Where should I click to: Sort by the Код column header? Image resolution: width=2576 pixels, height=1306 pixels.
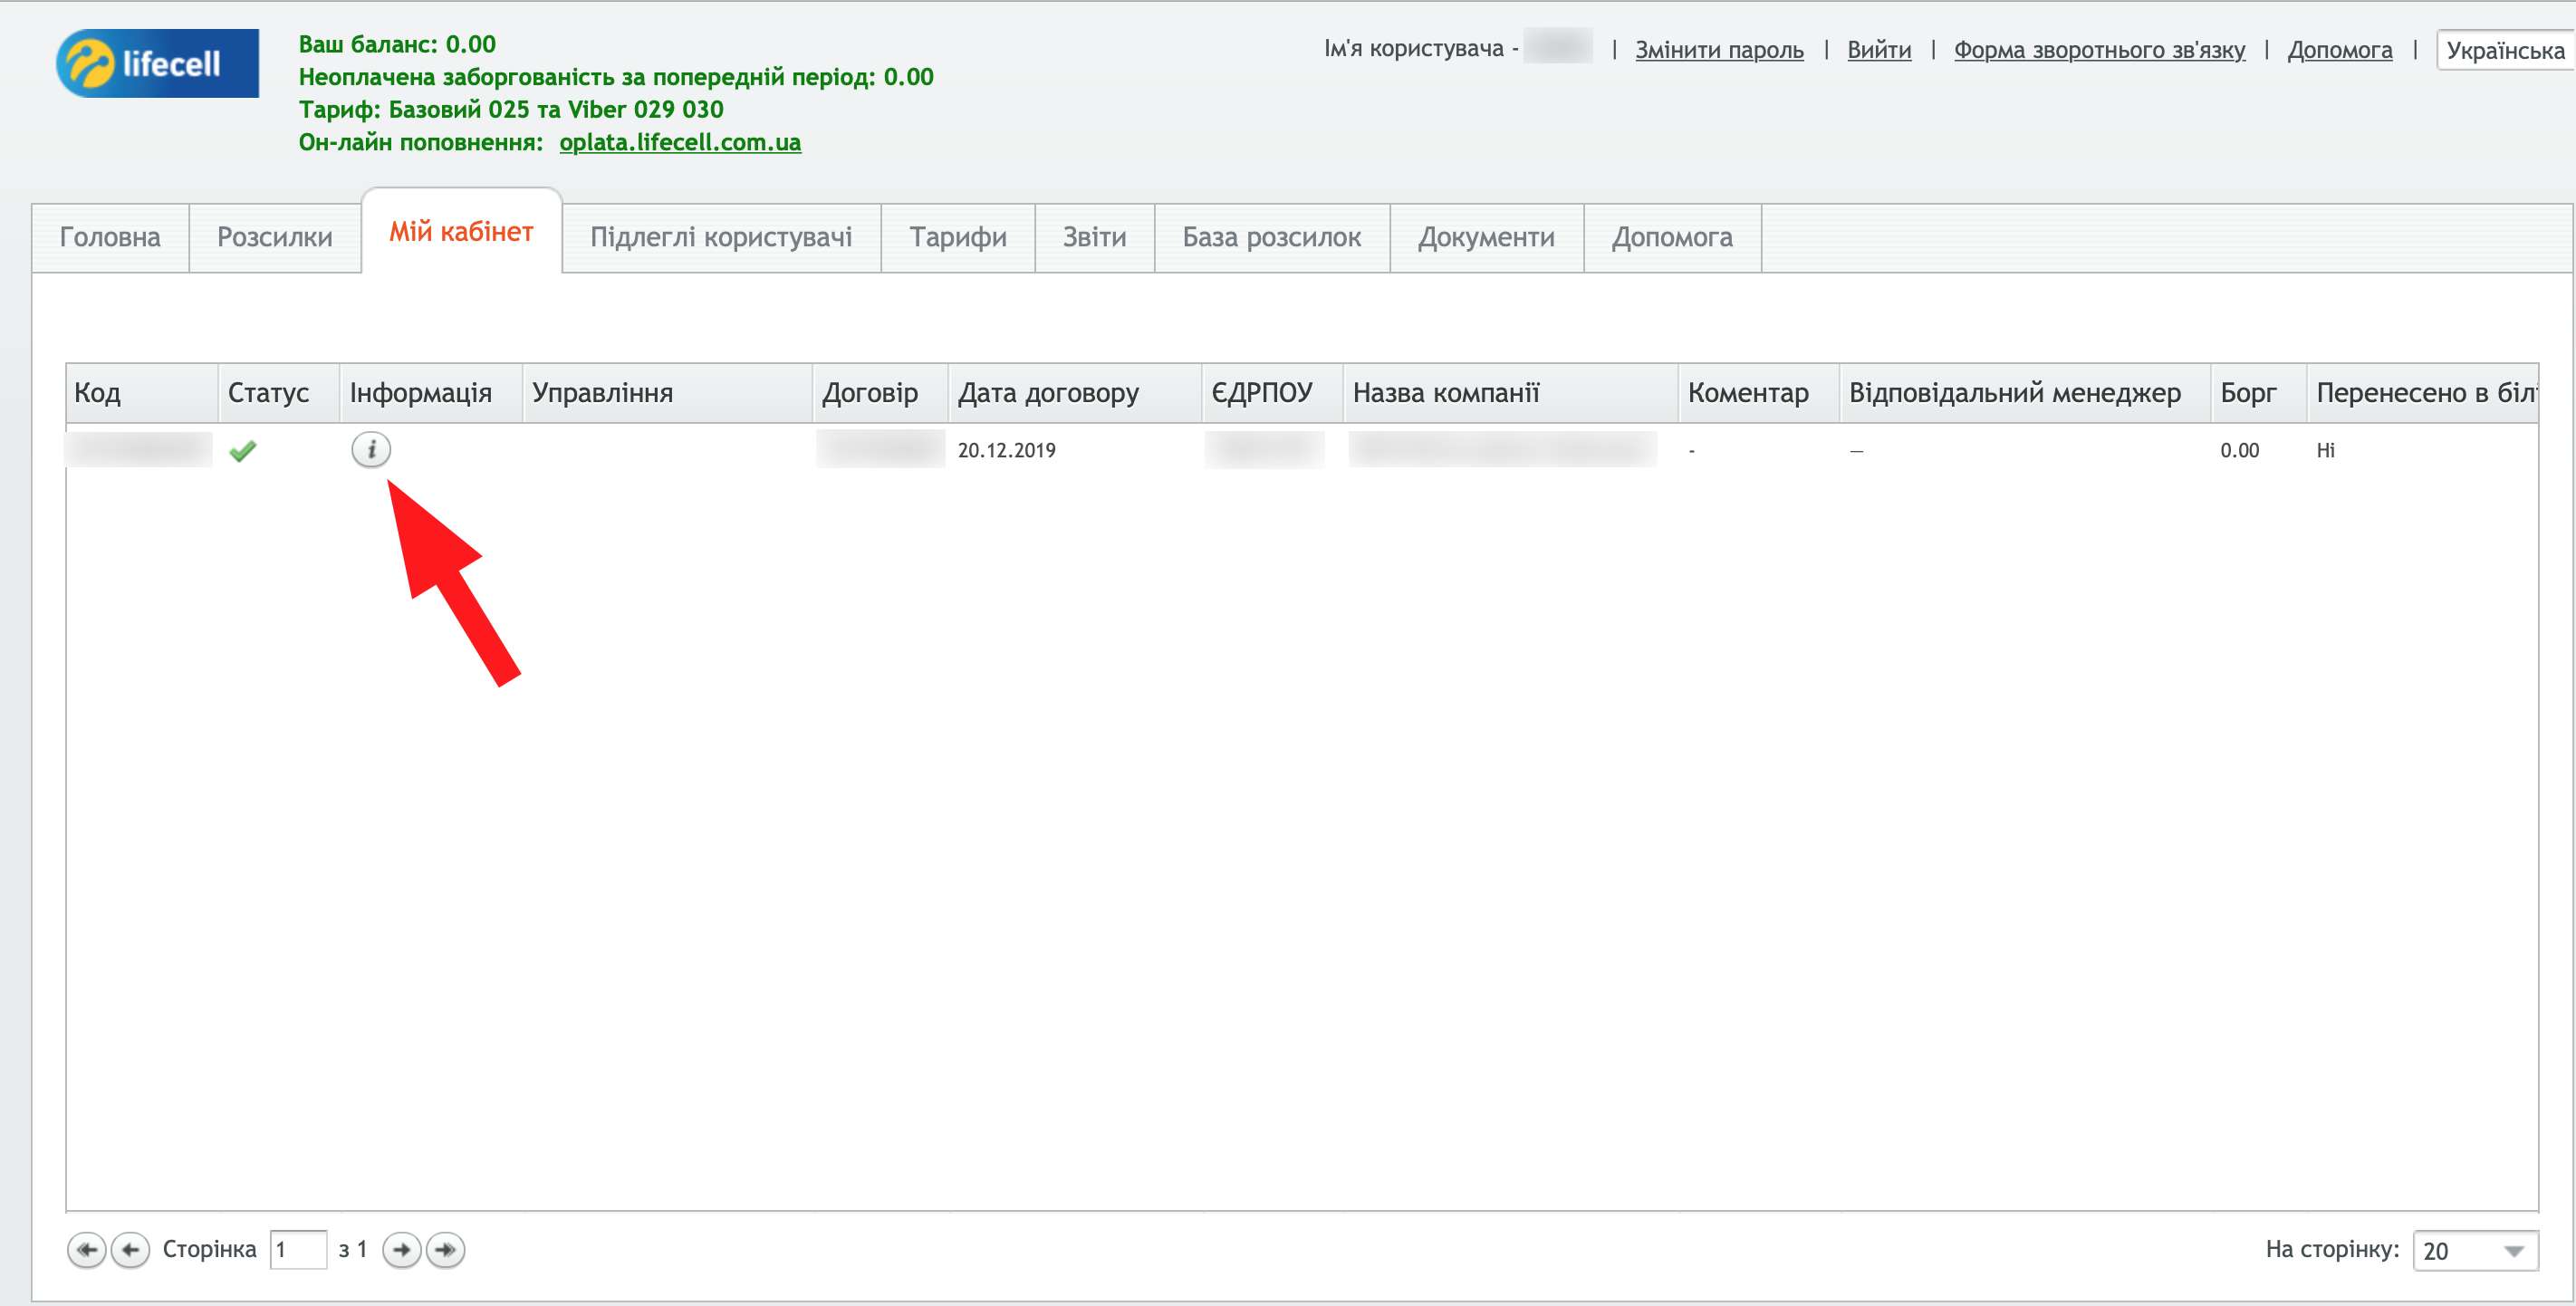(x=142, y=393)
